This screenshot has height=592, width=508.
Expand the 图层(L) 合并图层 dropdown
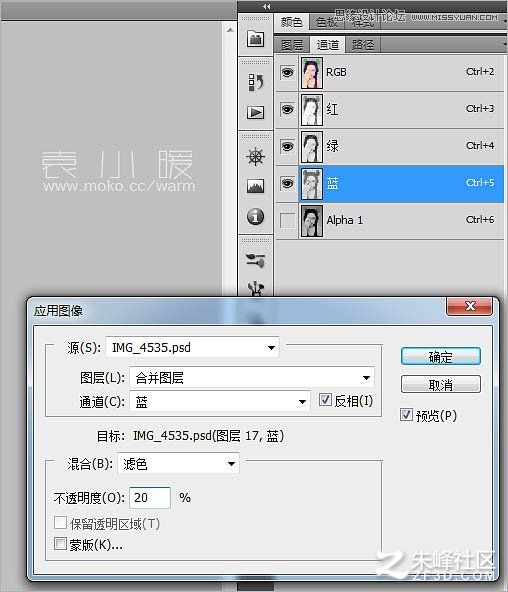[252, 378]
